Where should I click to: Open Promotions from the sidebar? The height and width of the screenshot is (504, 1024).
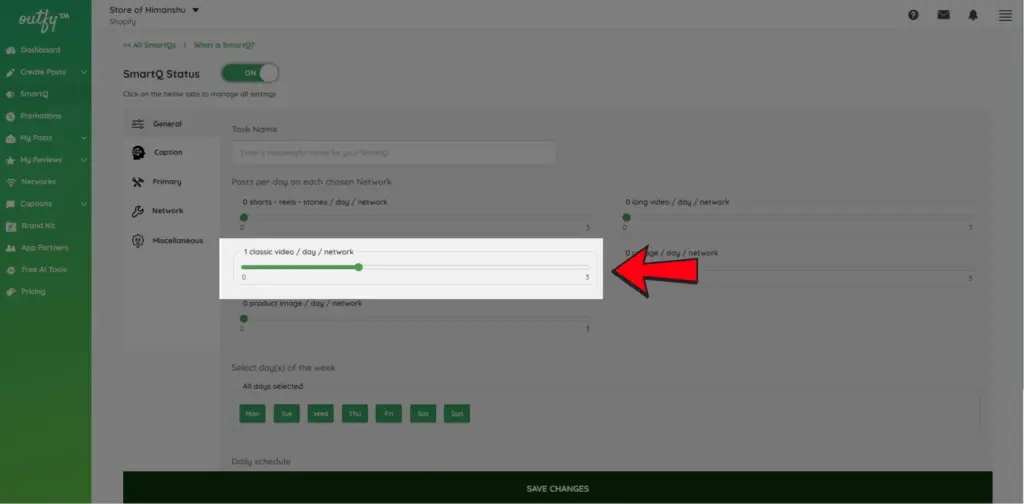pos(40,116)
